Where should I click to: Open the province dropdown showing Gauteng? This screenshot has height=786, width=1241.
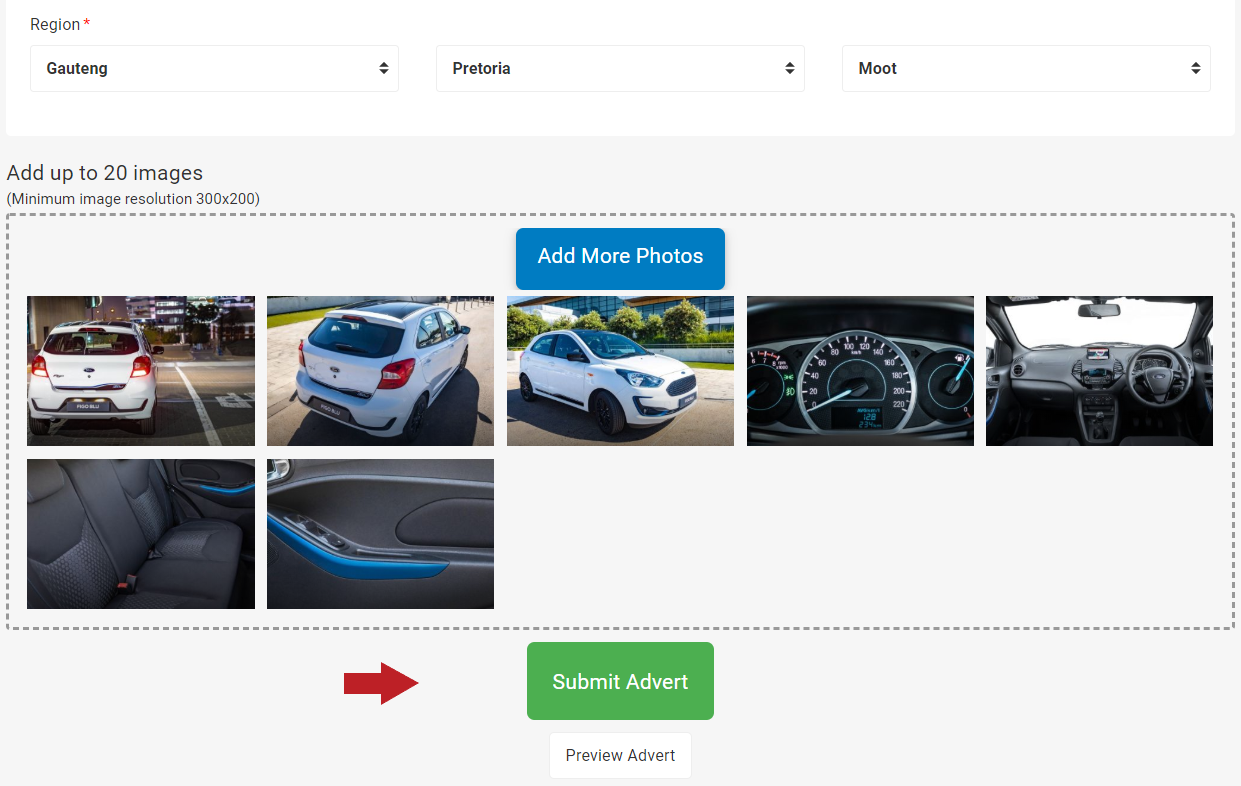pyautogui.click(x=214, y=68)
